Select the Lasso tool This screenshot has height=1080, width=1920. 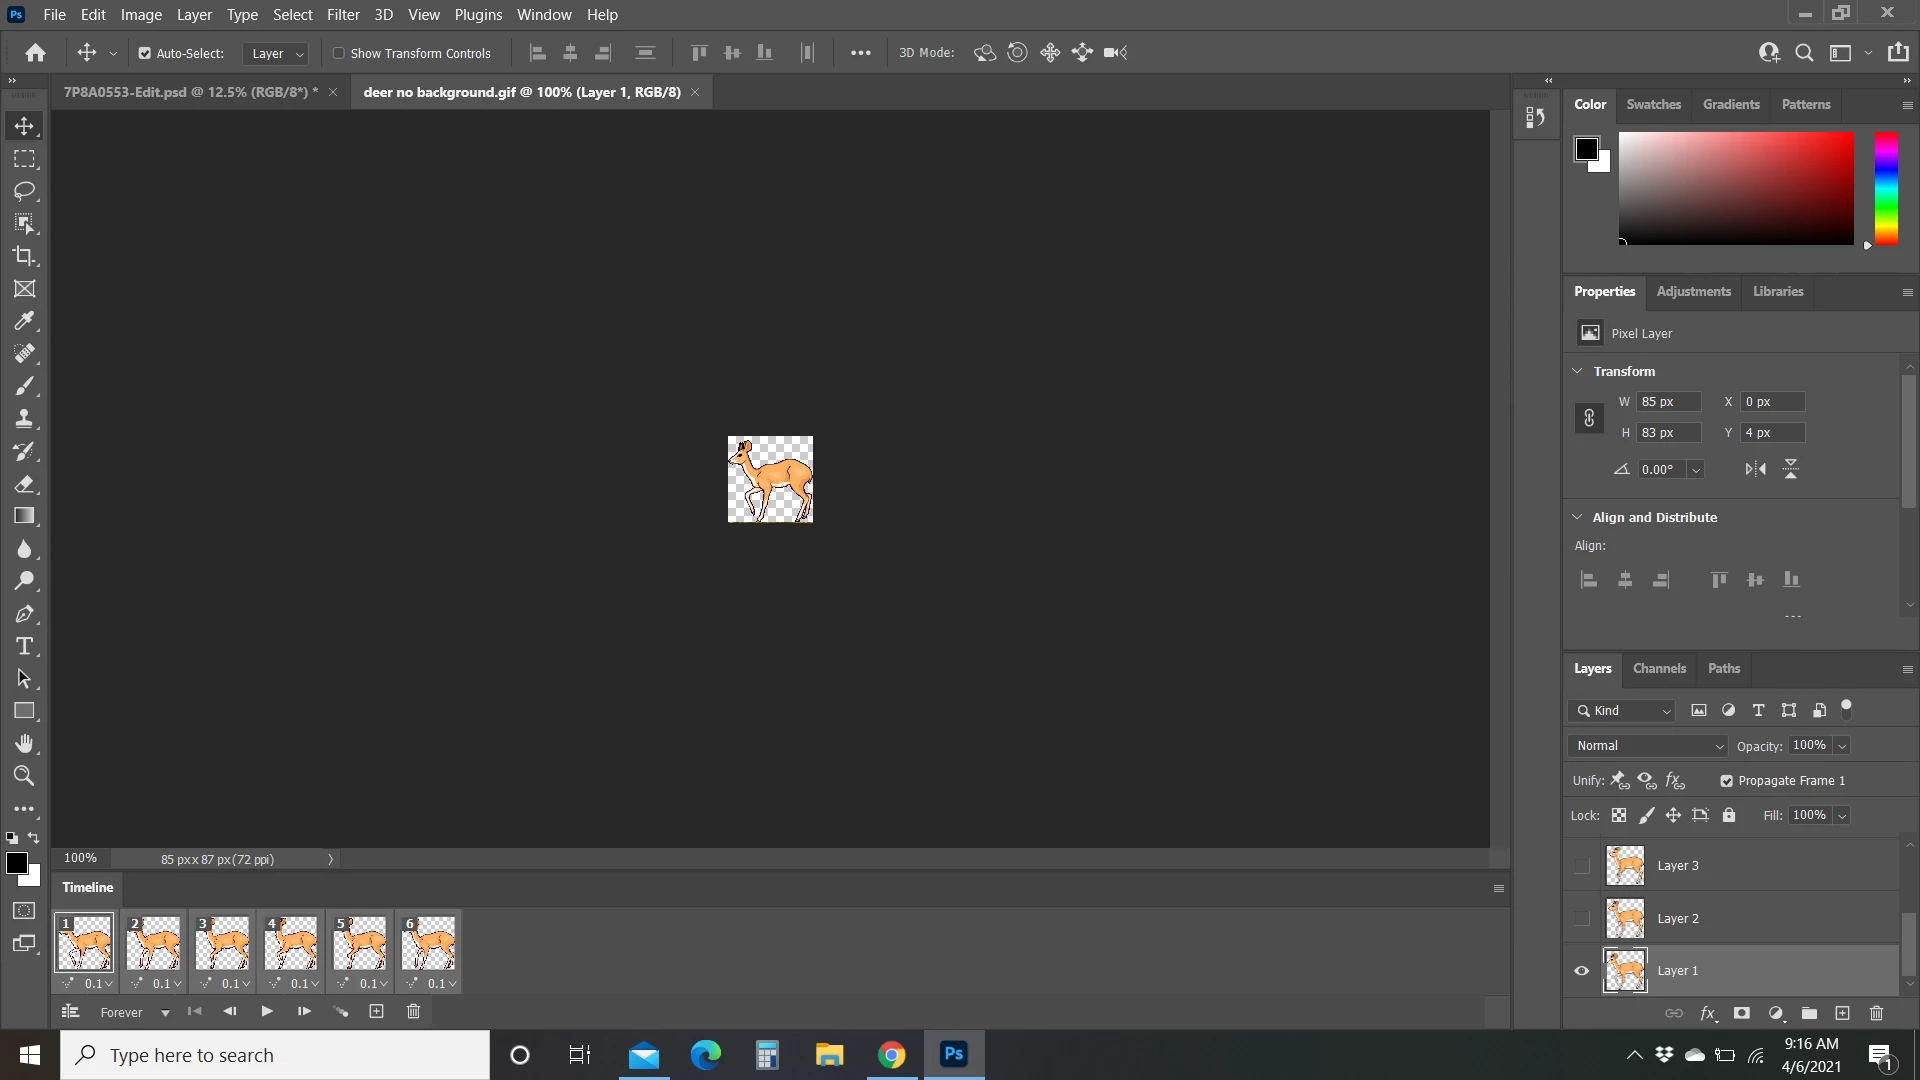pos(24,191)
